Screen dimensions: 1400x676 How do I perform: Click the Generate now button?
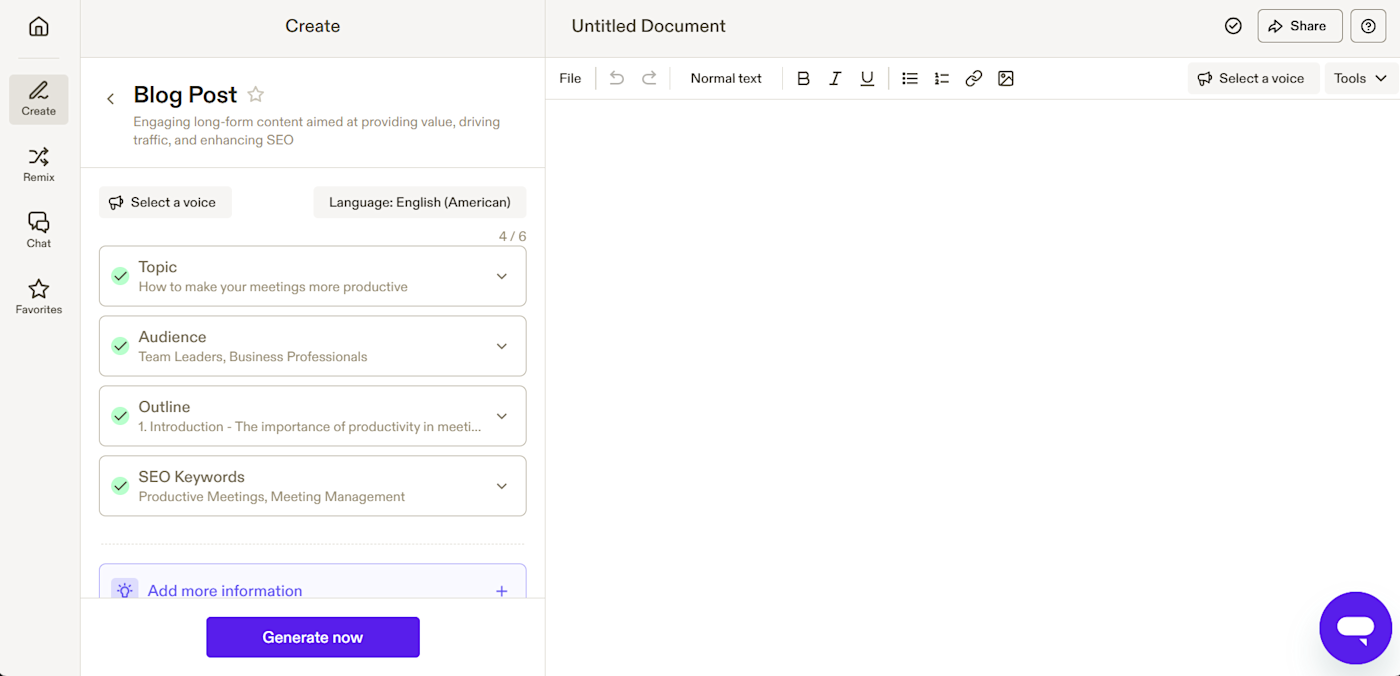313,637
